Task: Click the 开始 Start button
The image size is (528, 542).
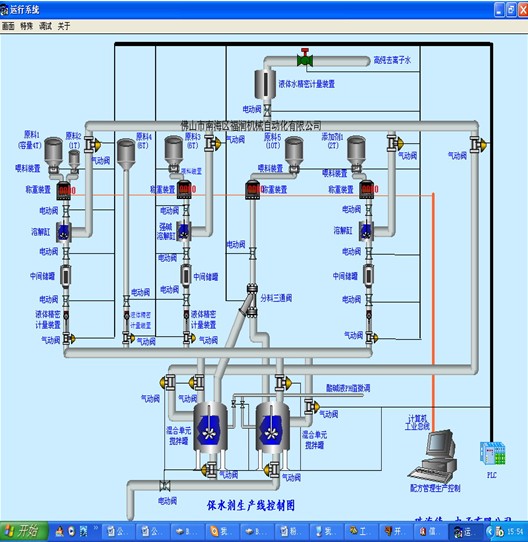Action: (23, 531)
